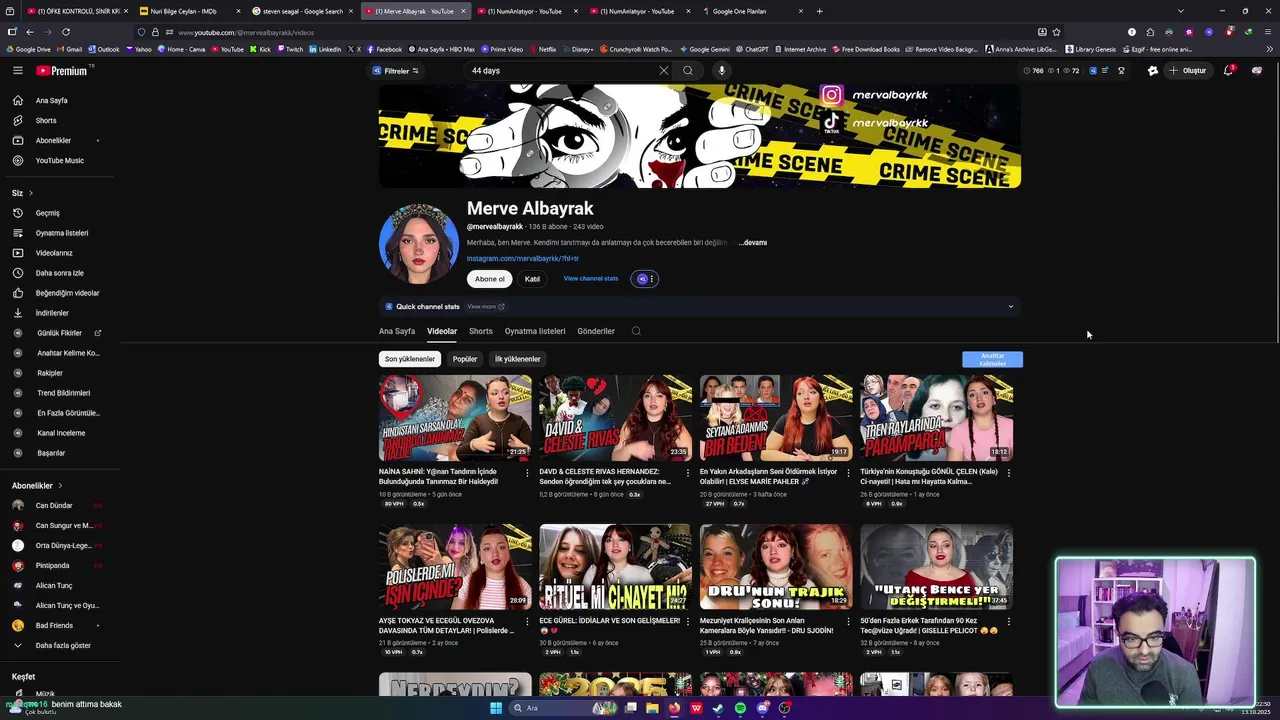1280x720 pixels.
Task: Go to Ana Sayfa in sidebar
Action: point(52,101)
